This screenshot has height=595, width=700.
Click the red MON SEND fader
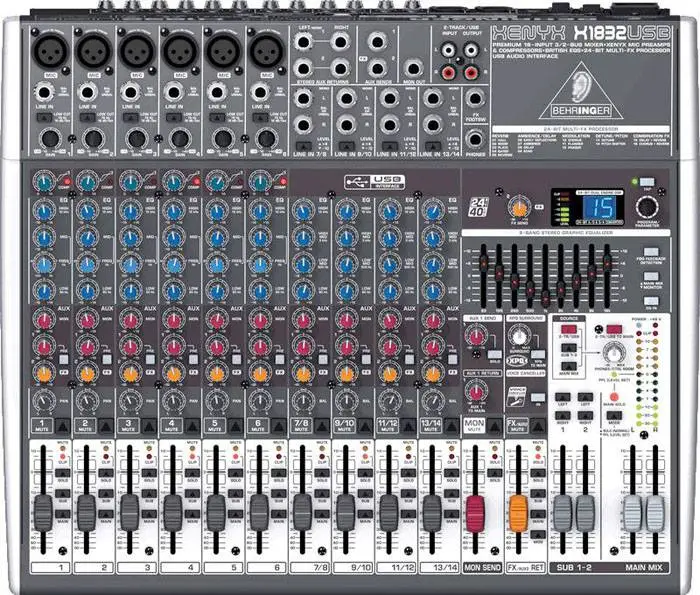click(474, 513)
